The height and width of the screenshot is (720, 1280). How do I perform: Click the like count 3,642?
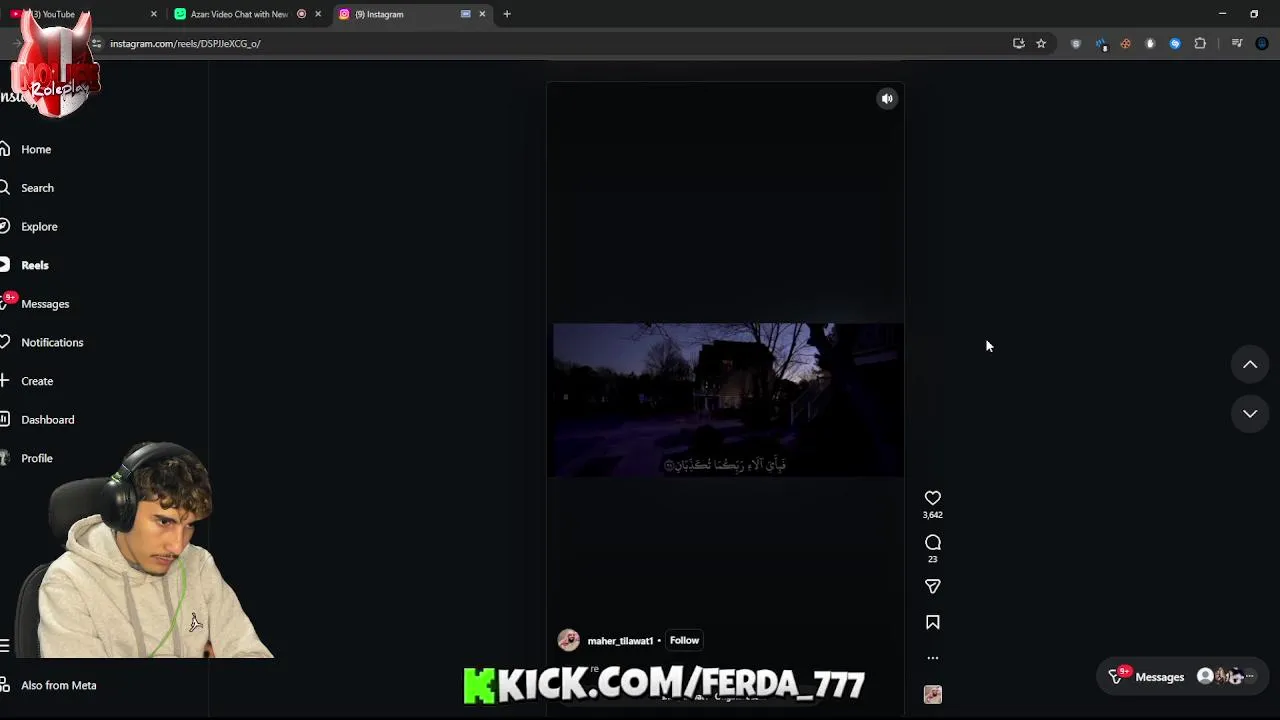tap(932, 515)
